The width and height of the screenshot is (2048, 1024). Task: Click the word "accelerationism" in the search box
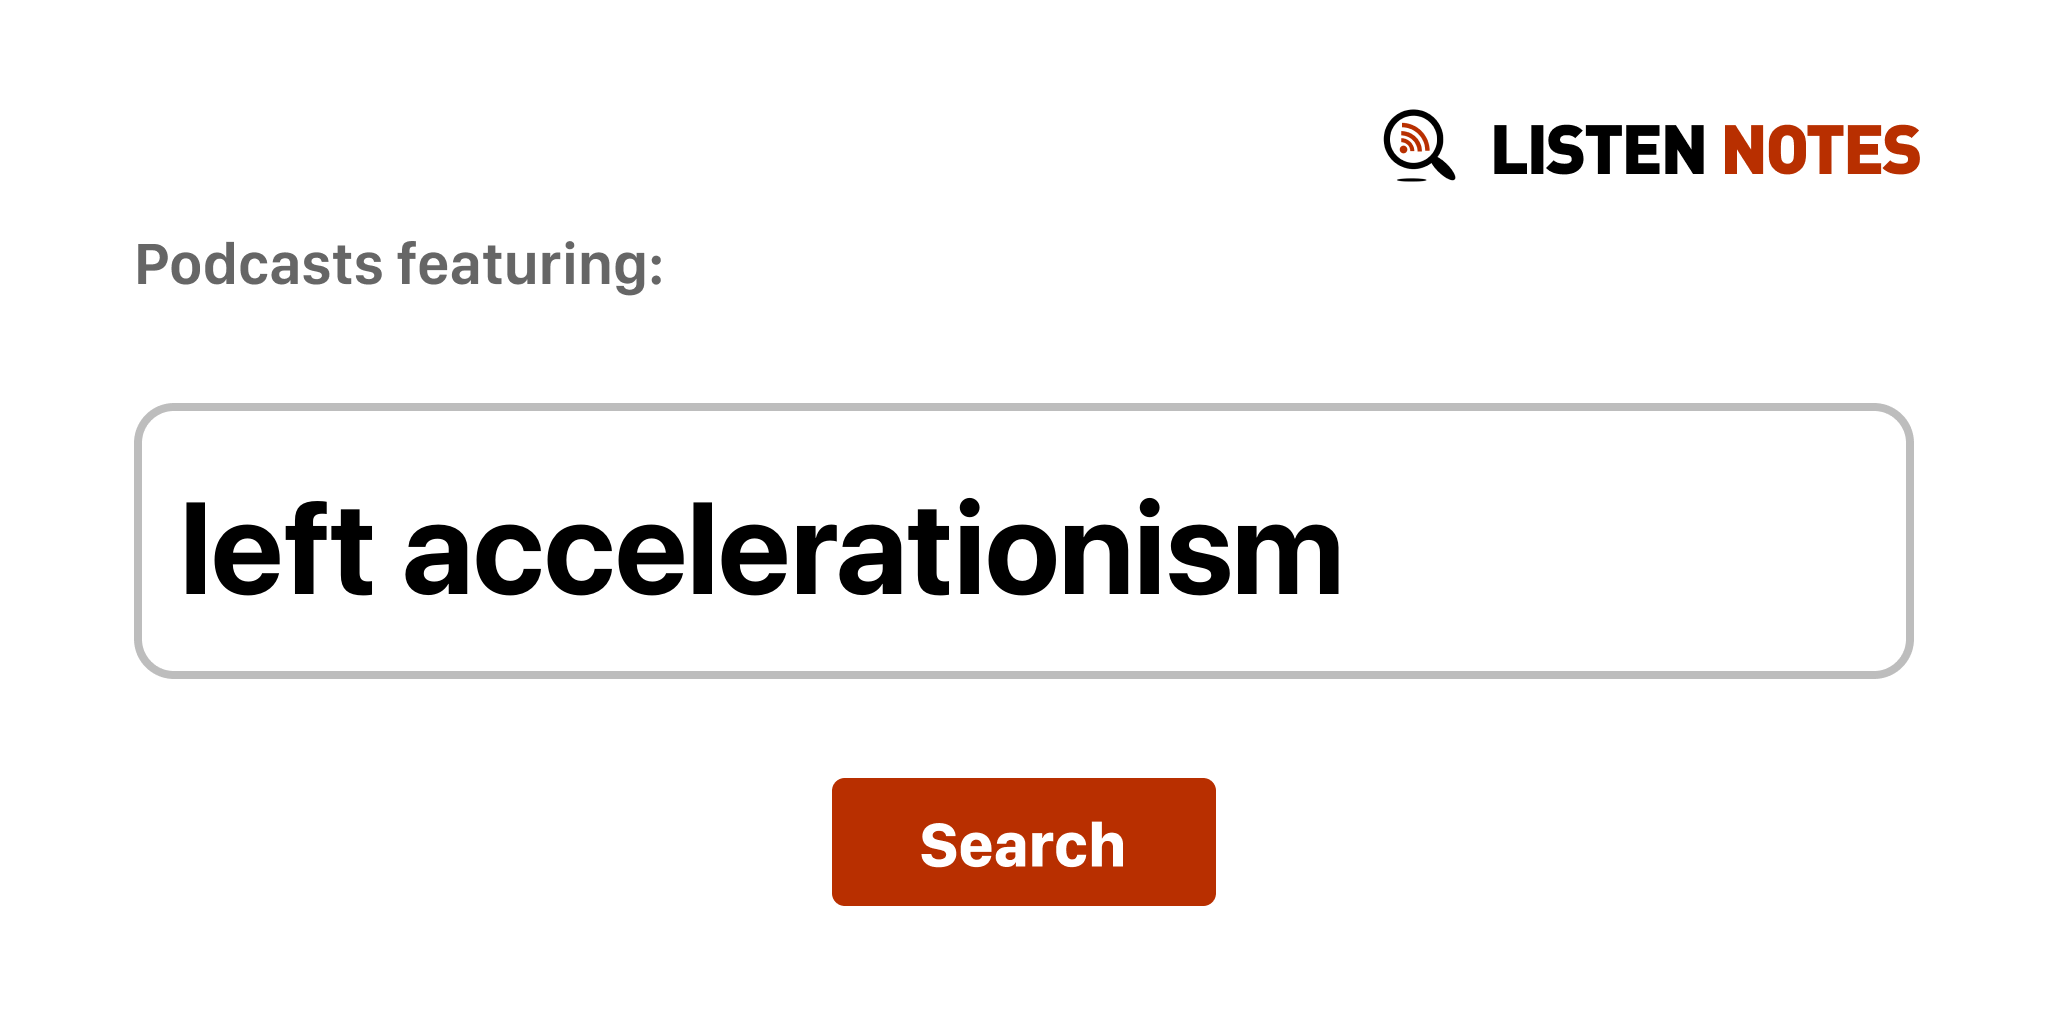872,550
